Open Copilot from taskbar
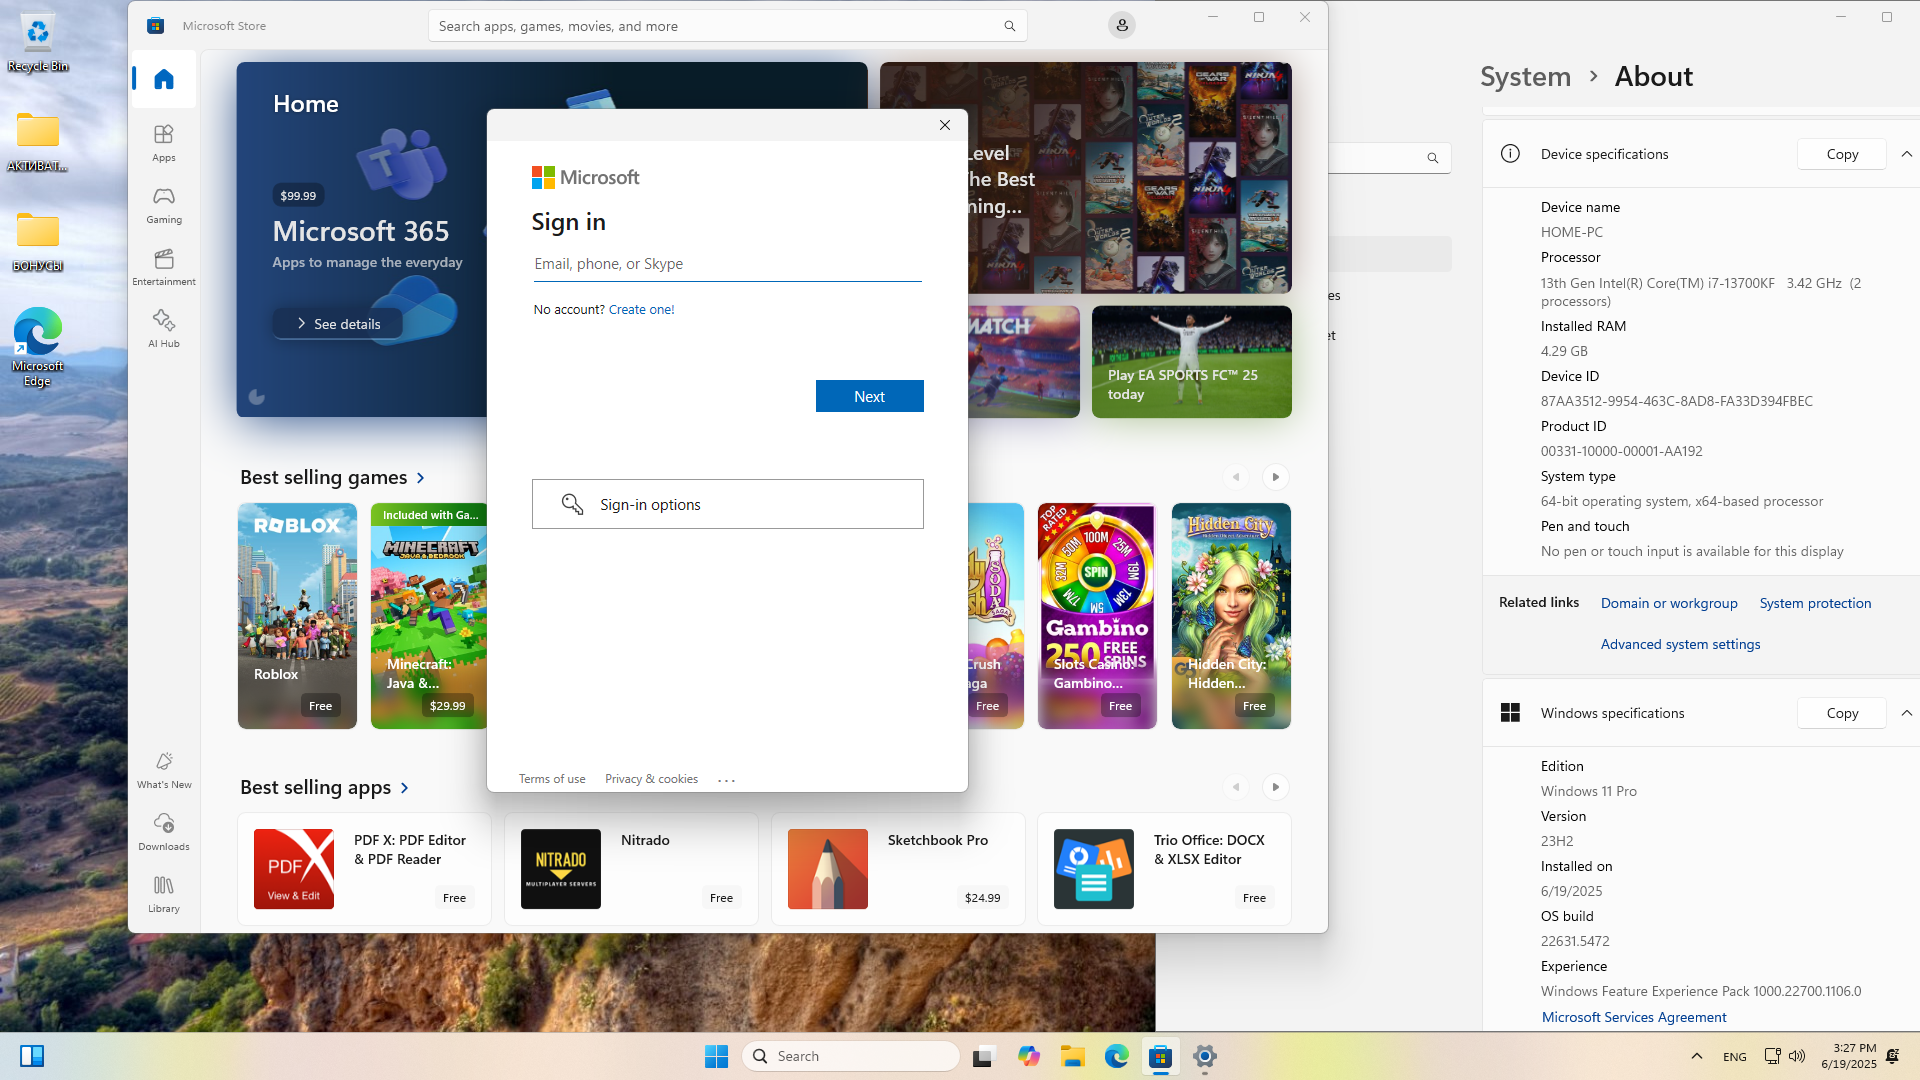 tap(1029, 1056)
